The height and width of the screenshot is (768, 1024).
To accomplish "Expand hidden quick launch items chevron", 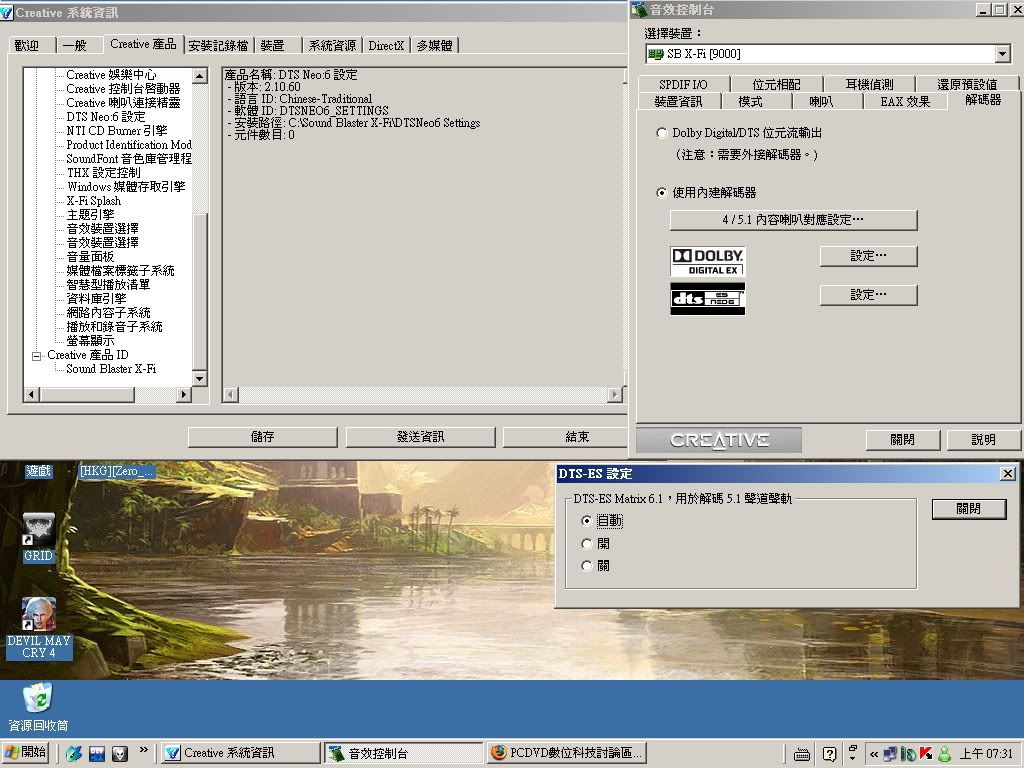I will pyautogui.click(x=144, y=750).
